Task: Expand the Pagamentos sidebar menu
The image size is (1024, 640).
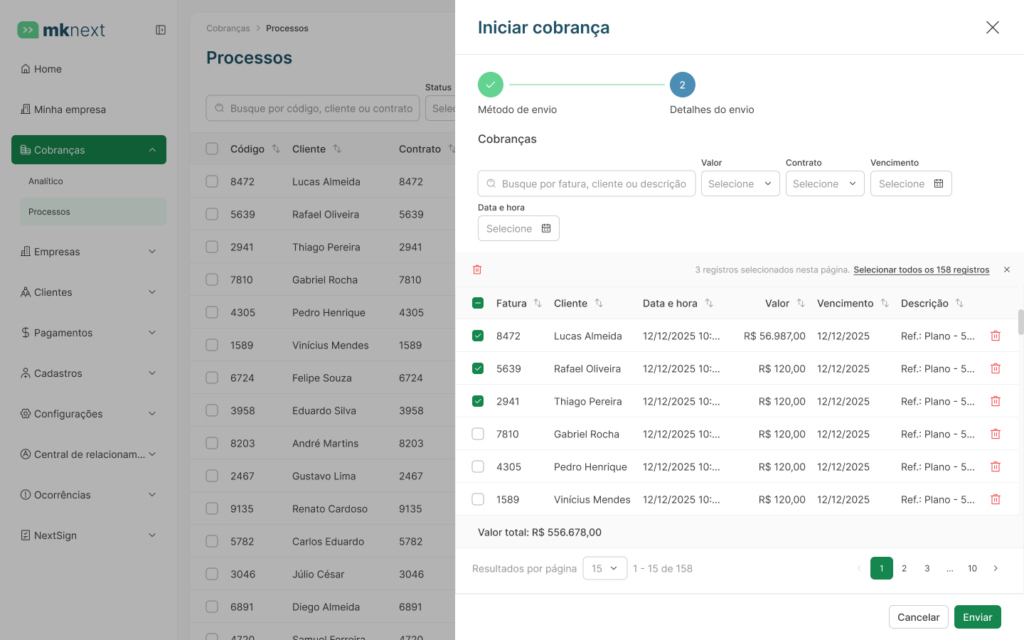Action: 88,332
